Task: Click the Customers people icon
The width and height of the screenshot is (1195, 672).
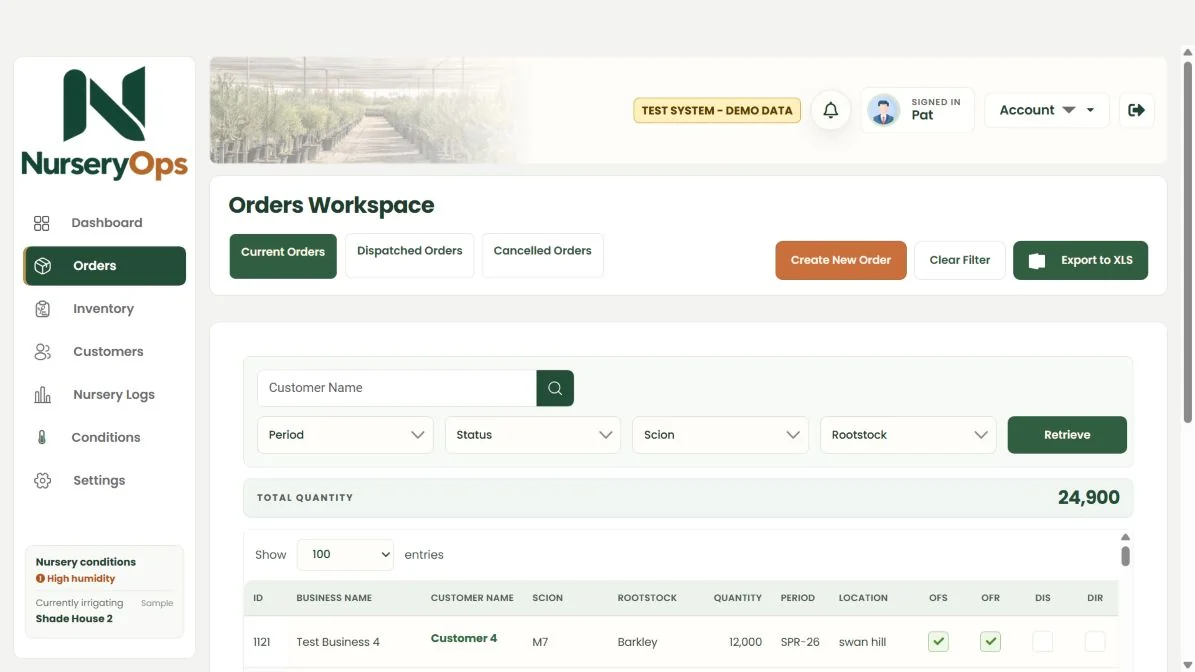Action: (x=43, y=351)
